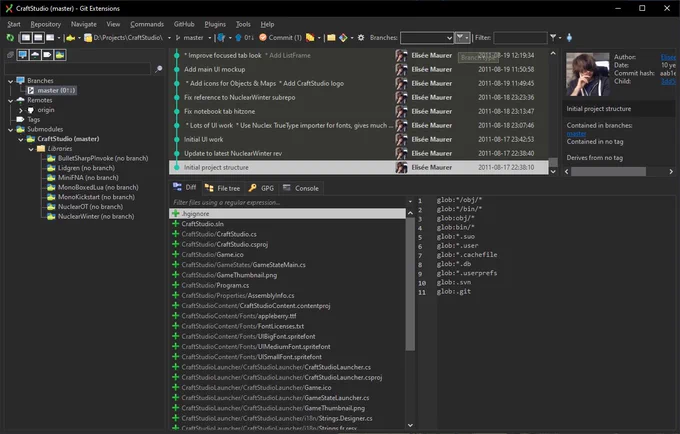Click the Filter text input field
680x434 pixels.
point(520,38)
